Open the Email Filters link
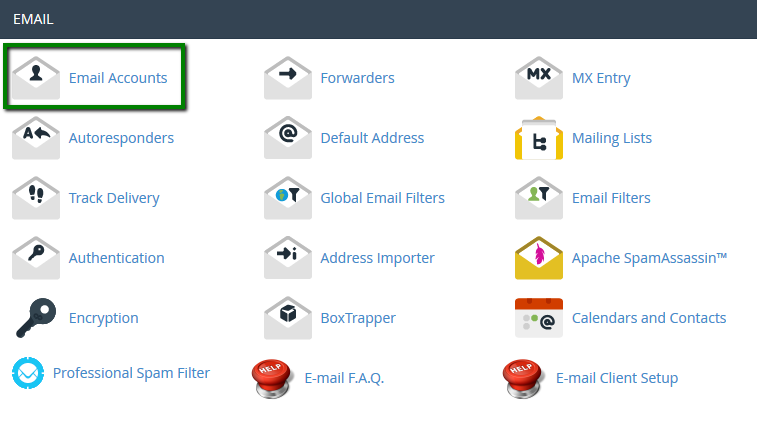Screen dimensions: 757x425 tap(611, 198)
